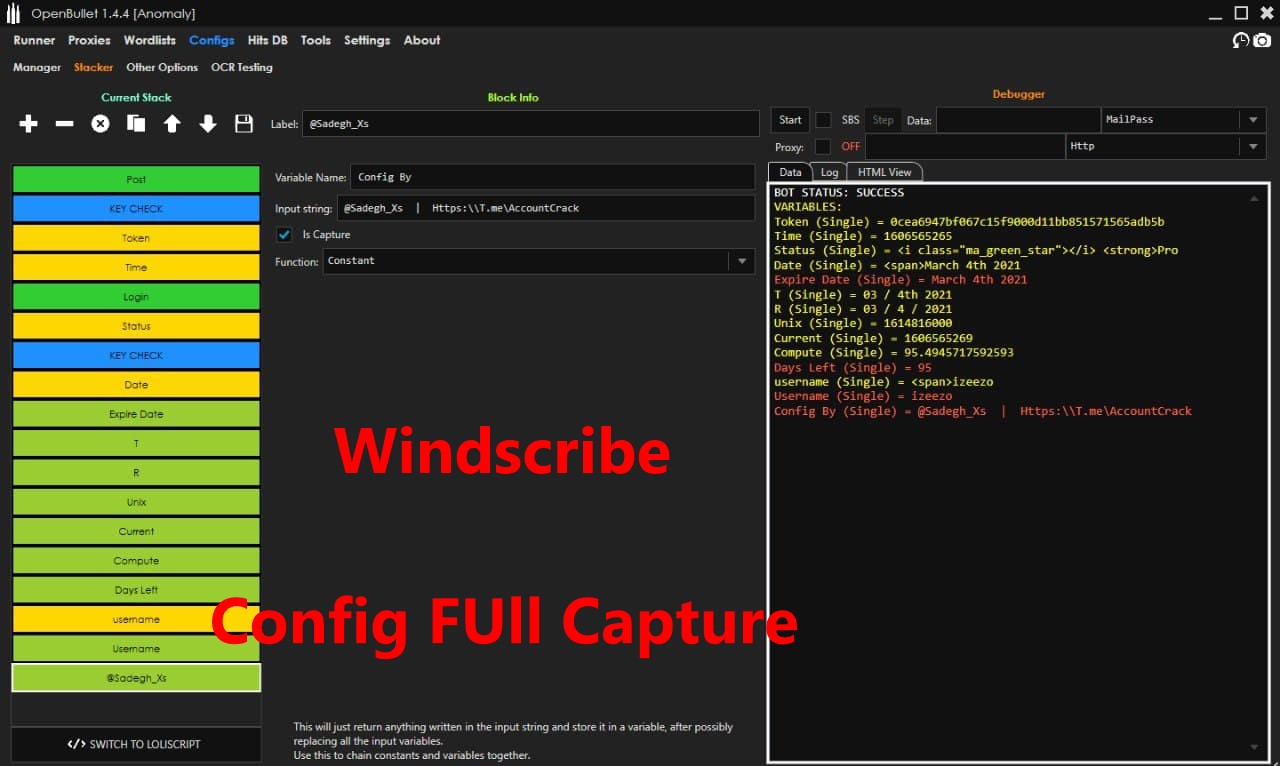Edit the Input string field

[546, 208]
